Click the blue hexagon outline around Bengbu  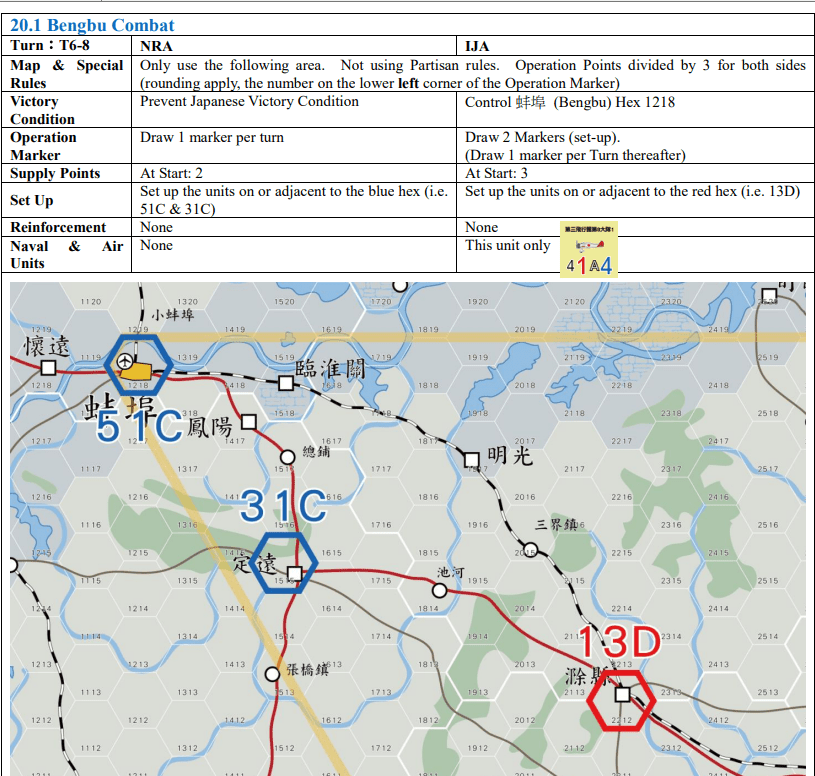138,364
